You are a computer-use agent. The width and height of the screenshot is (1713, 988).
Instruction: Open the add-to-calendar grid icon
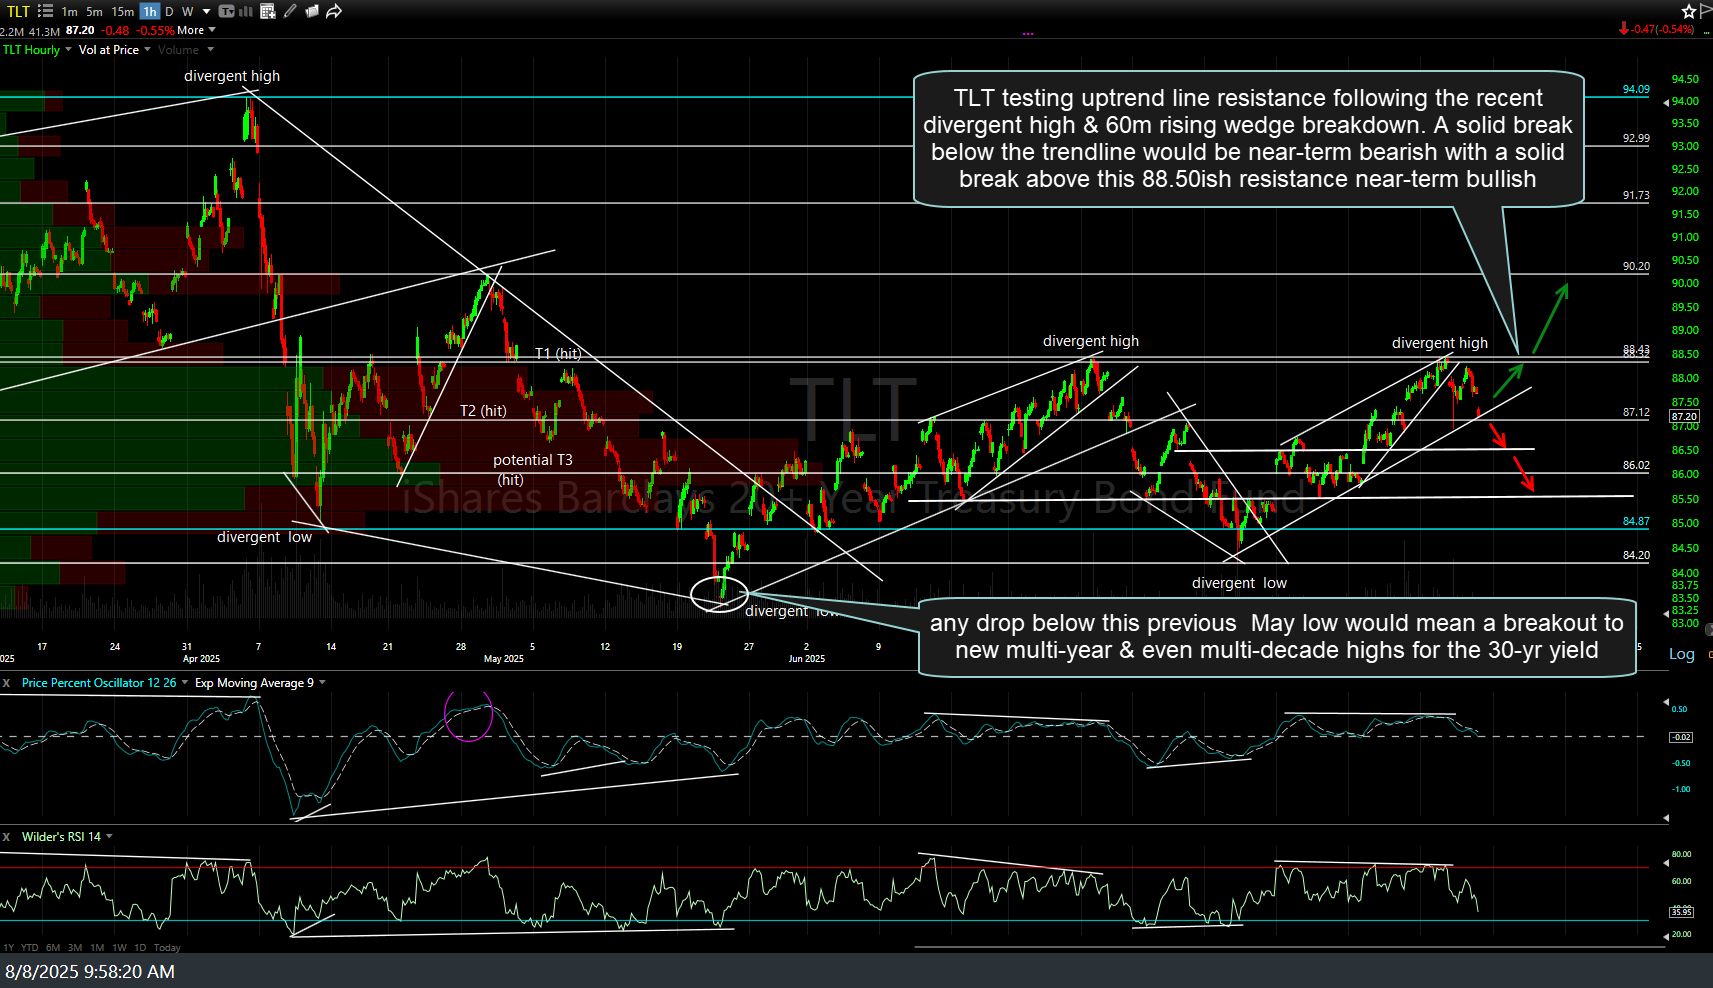tap(268, 11)
